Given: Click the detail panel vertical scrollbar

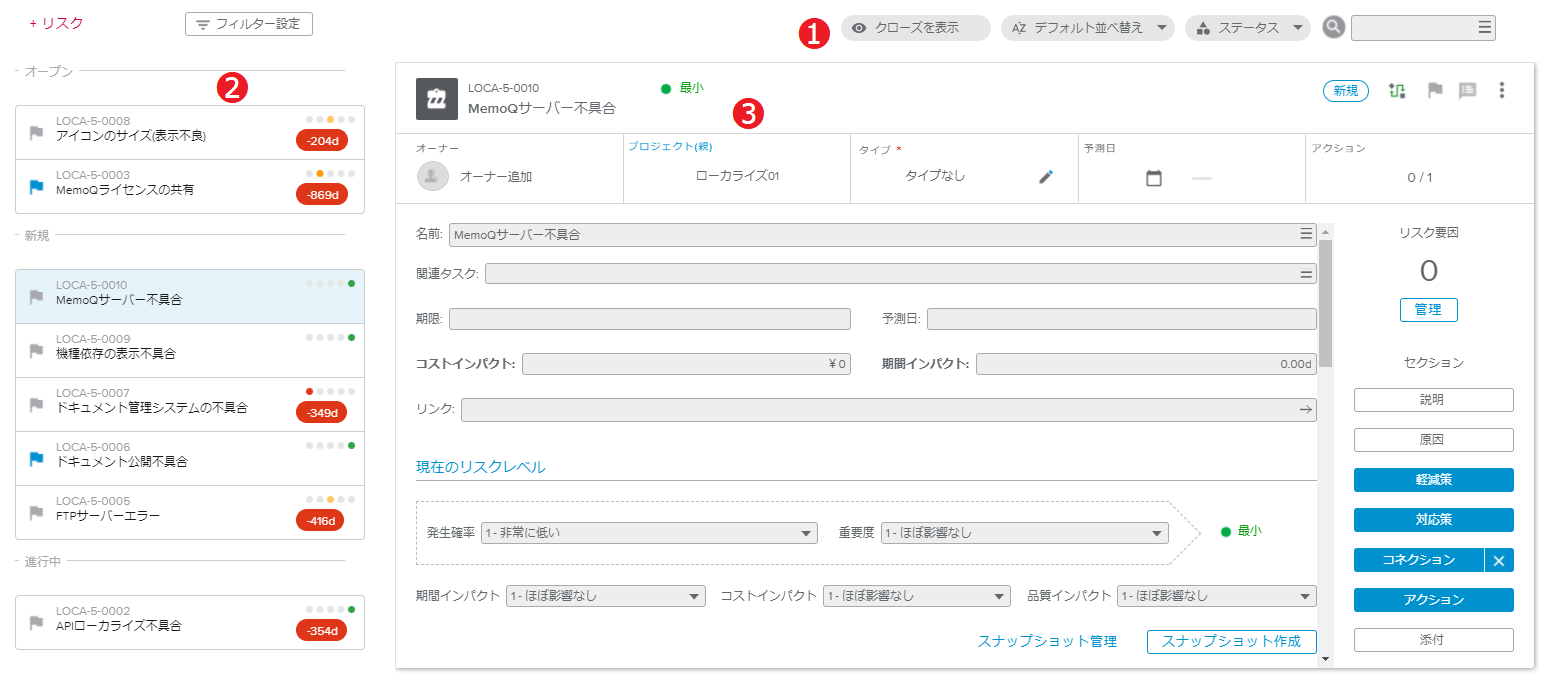Looking at the screenshot, I should point(1326,300).
